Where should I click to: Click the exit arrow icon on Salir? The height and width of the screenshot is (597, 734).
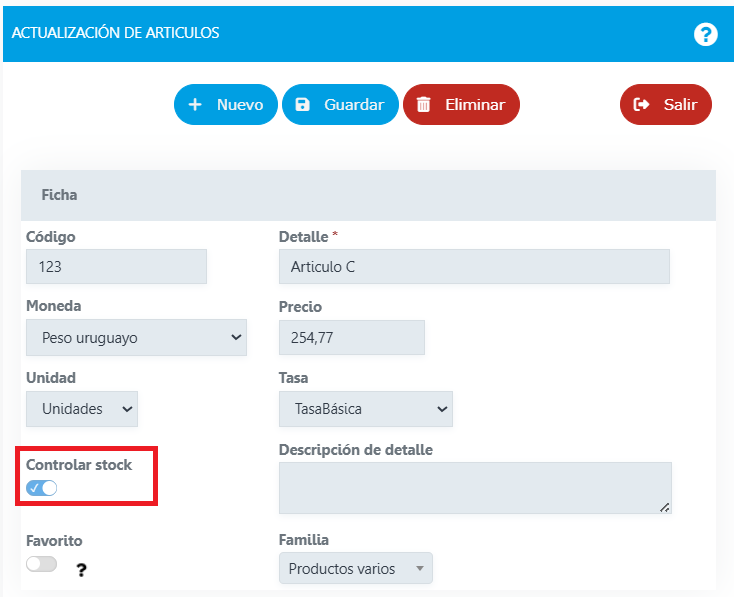[642, 105]
